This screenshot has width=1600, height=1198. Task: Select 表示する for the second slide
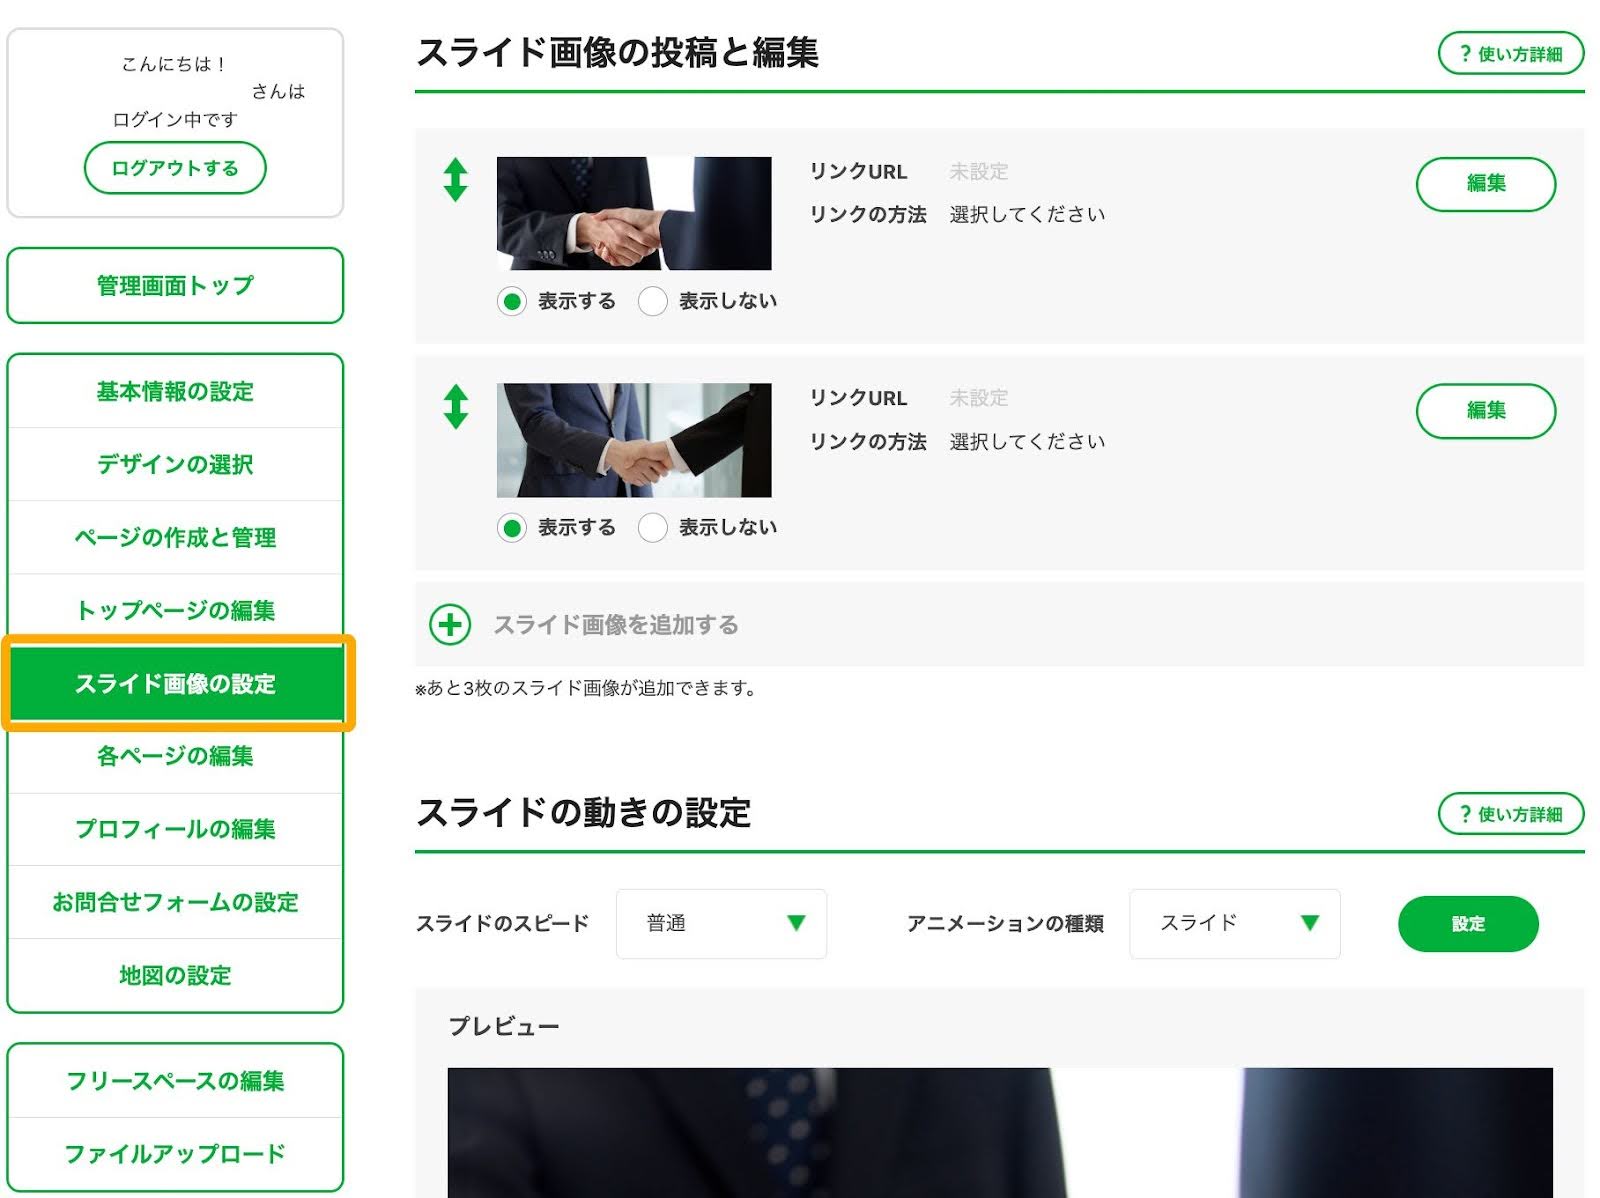point(512,527)
